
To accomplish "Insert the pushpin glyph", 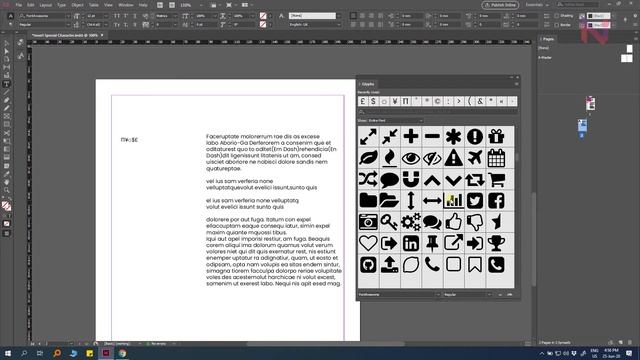I will 432,243.
